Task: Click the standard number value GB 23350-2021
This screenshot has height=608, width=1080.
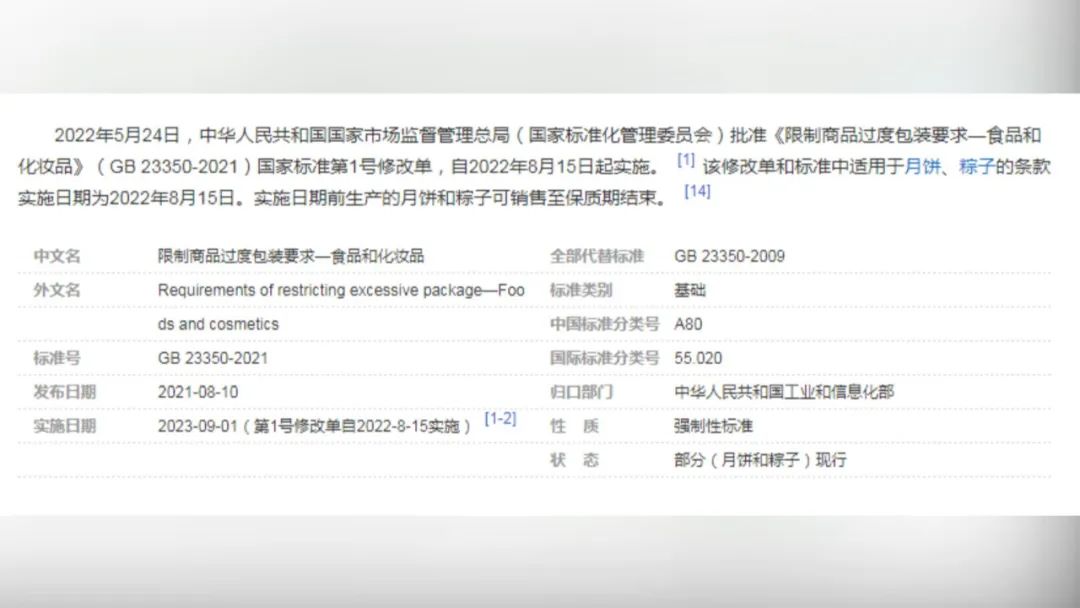Action: (213, 358)
